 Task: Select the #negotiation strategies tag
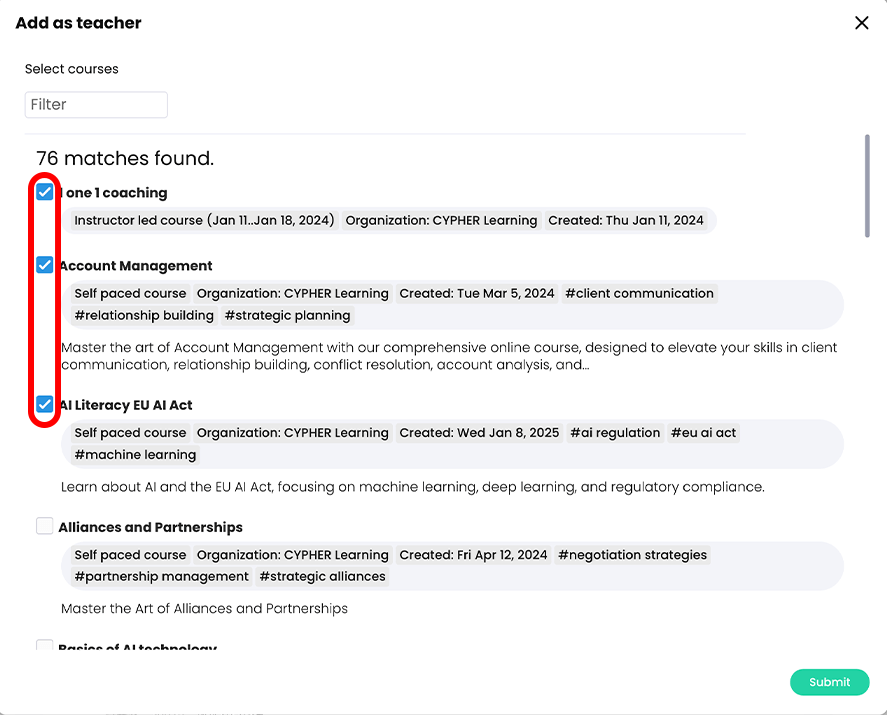tap(633, 554)
